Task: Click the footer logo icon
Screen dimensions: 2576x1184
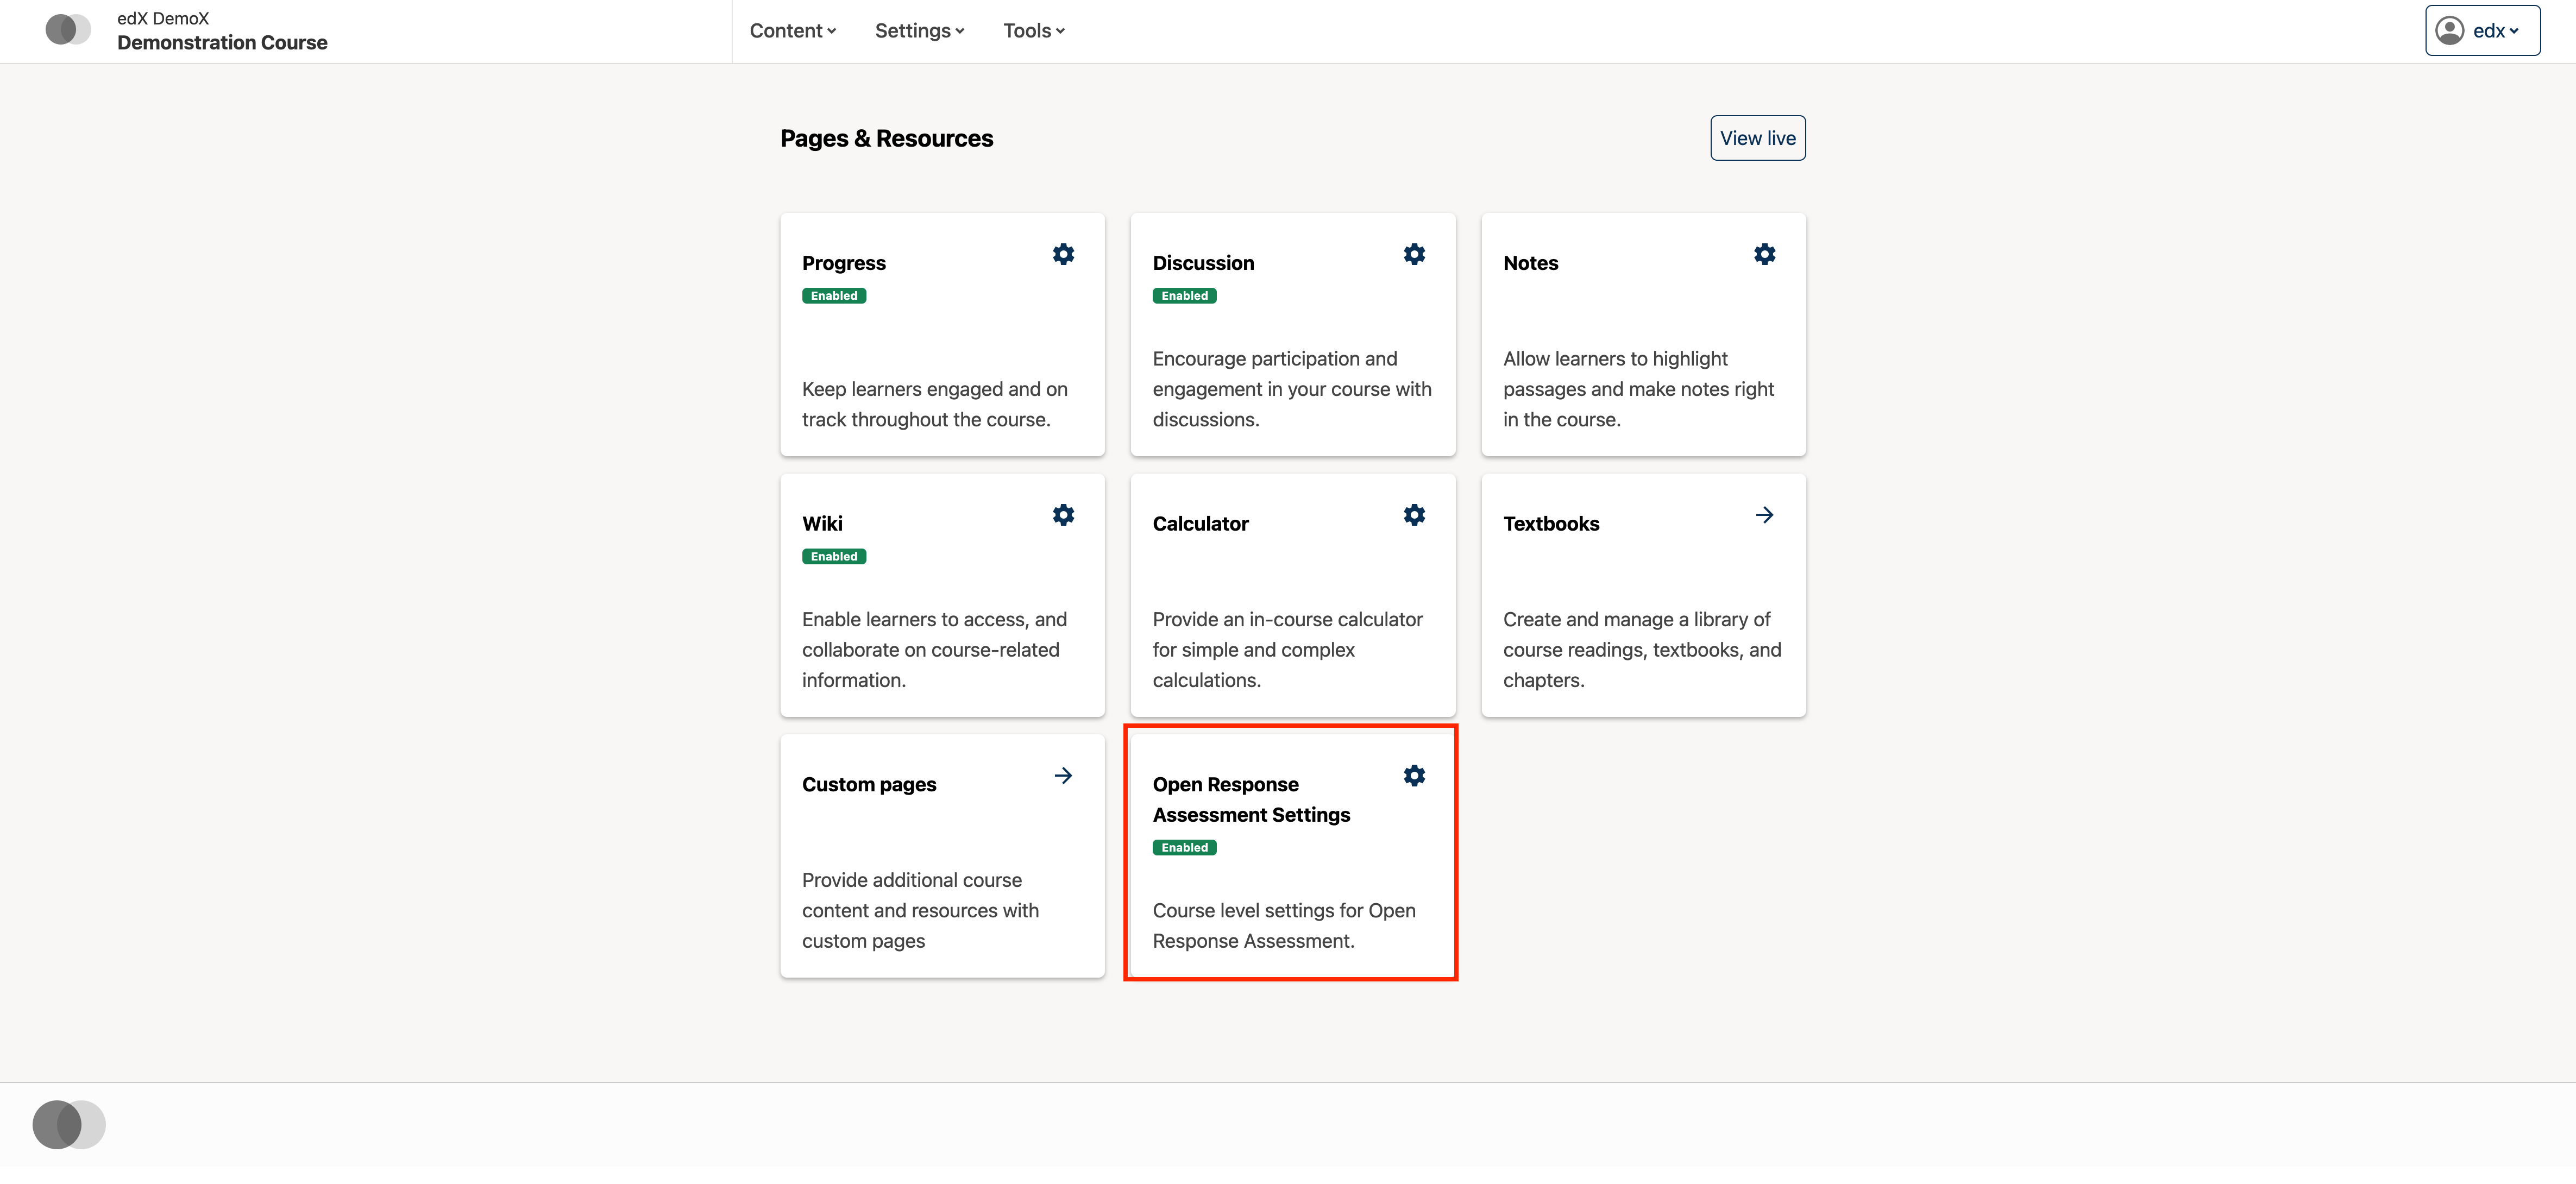Action: (68, 1125)
